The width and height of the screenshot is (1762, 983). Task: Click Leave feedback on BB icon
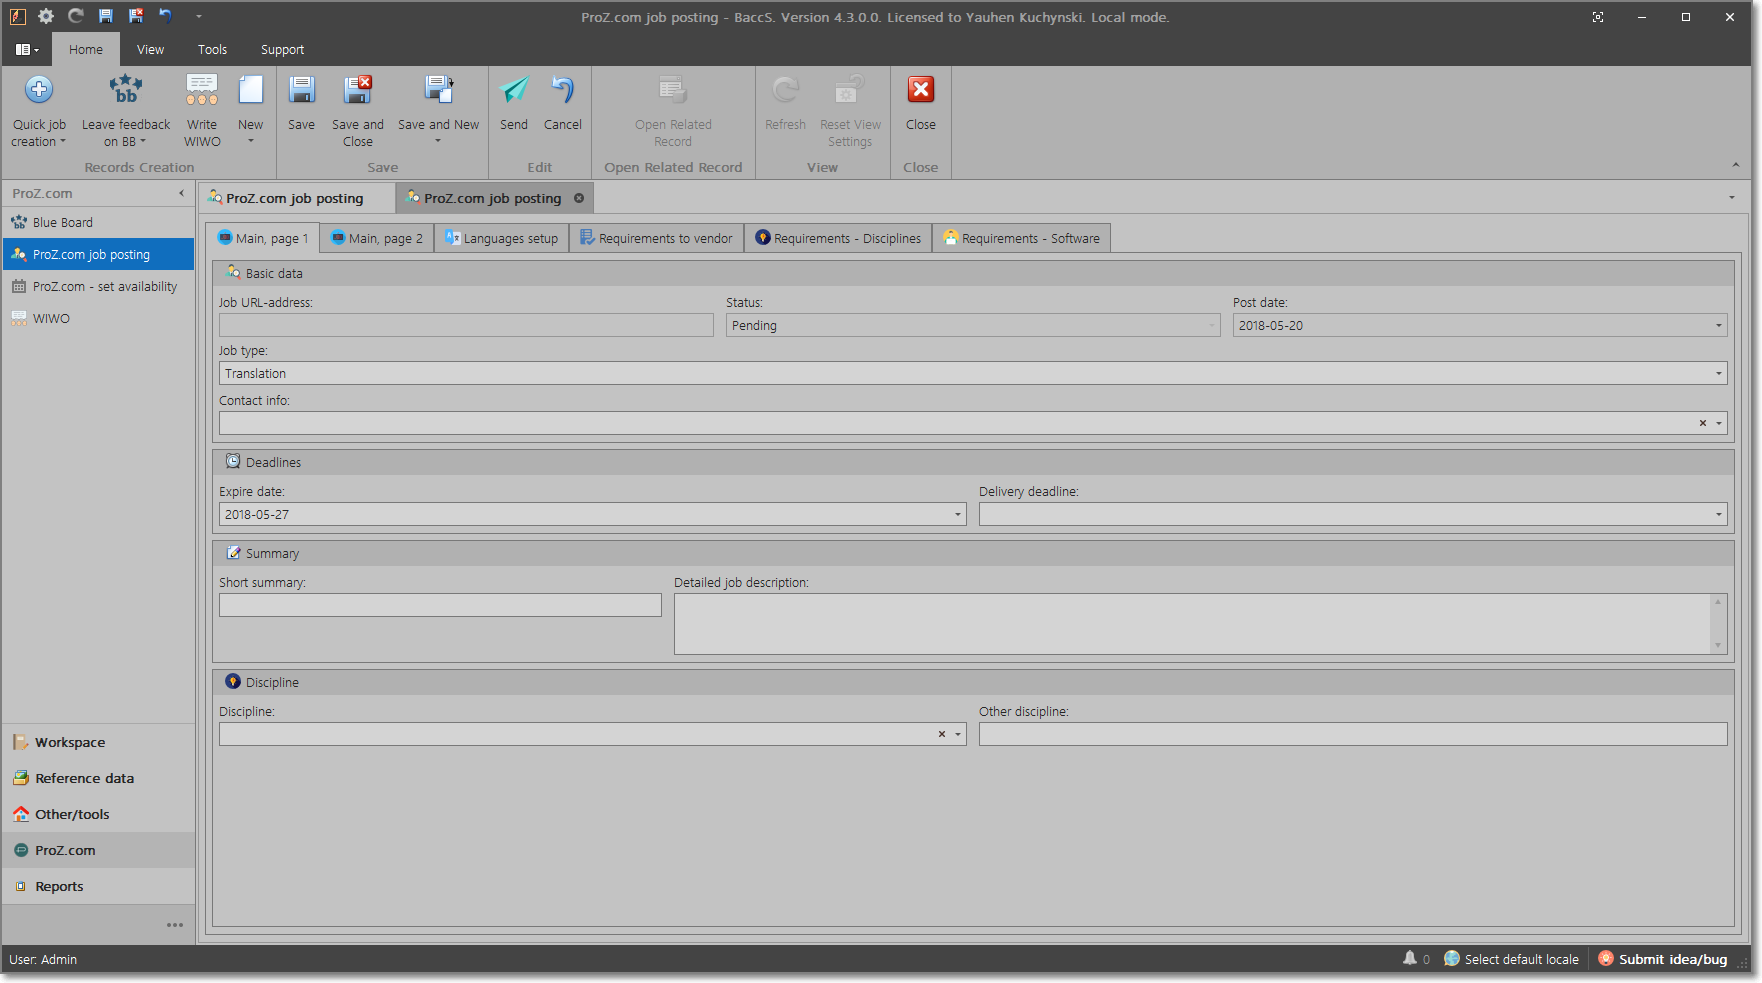coord(126,90)
